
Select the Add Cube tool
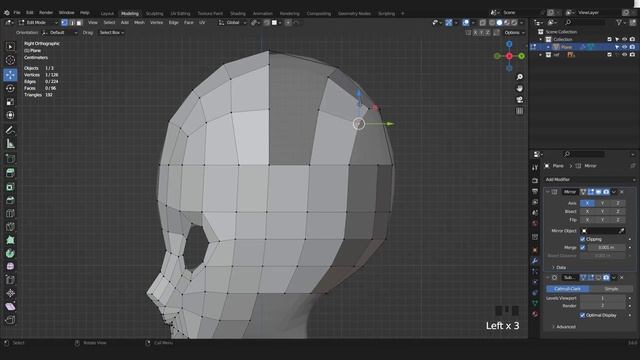point(10,158)
